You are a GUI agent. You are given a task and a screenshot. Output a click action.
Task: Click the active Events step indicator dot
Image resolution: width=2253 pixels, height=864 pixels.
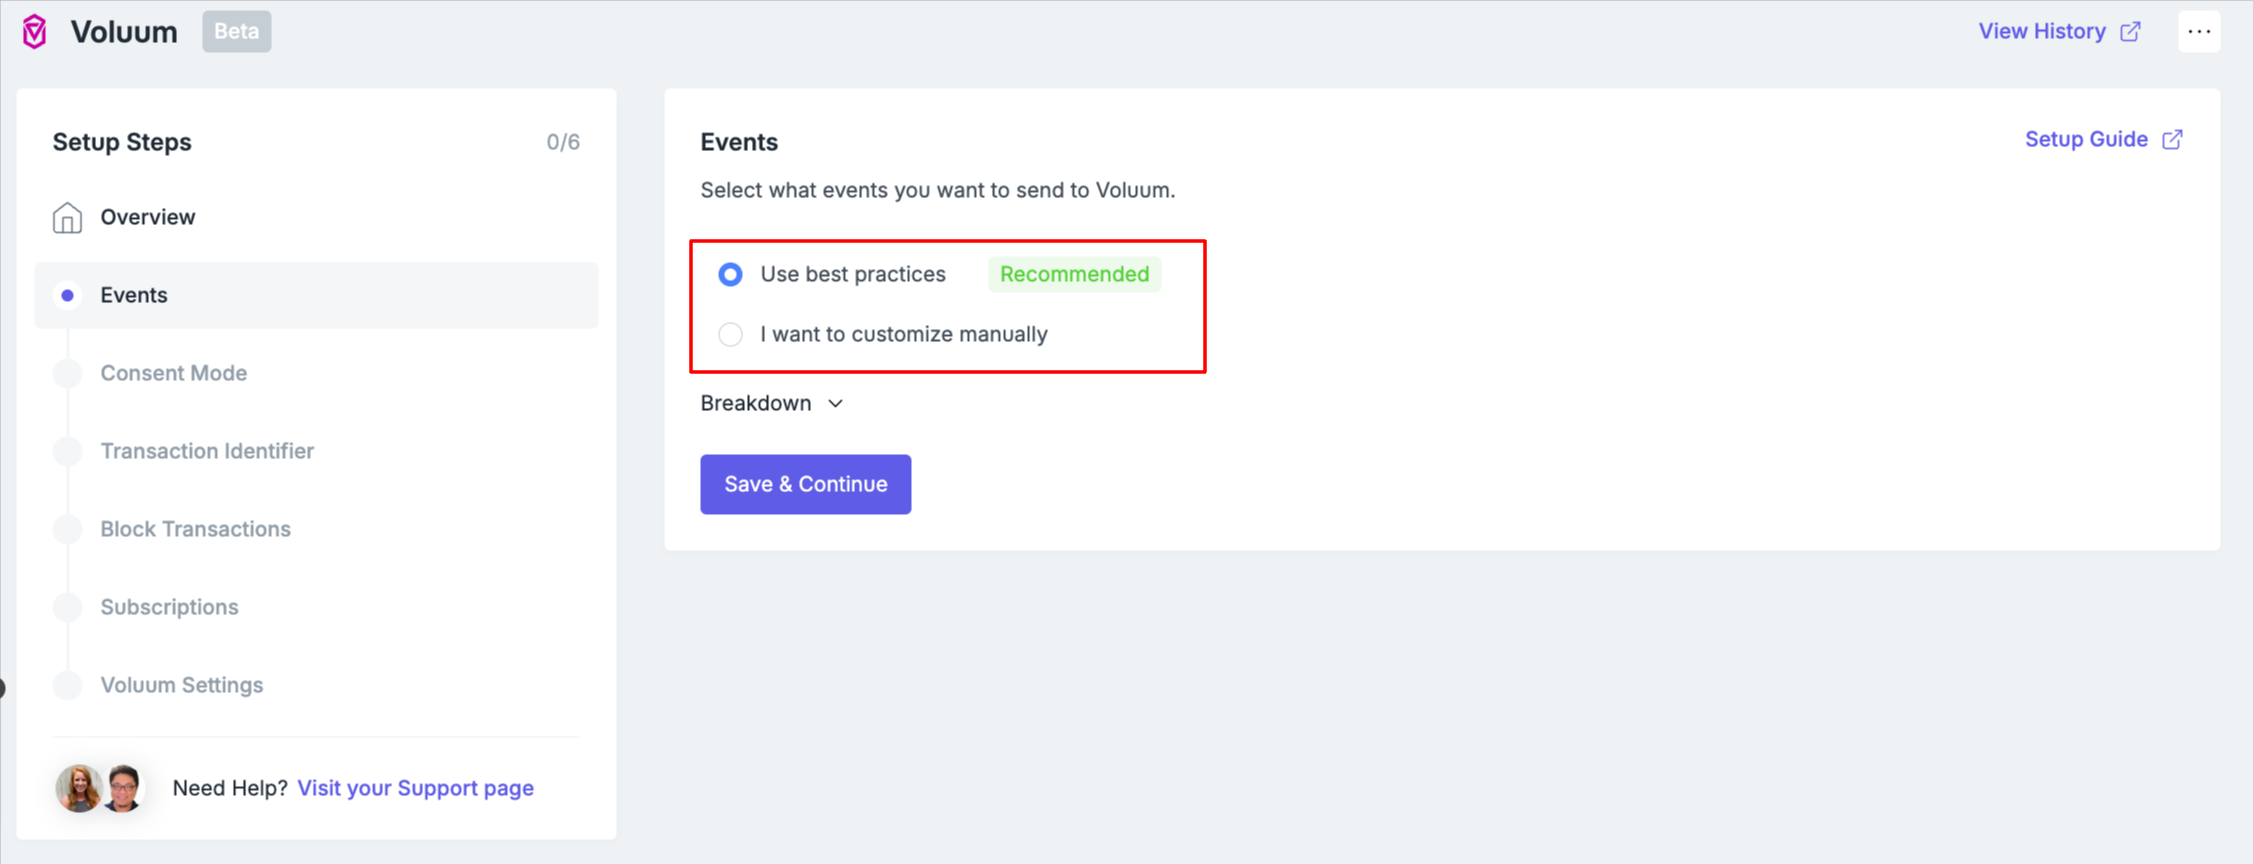[67, 294]
